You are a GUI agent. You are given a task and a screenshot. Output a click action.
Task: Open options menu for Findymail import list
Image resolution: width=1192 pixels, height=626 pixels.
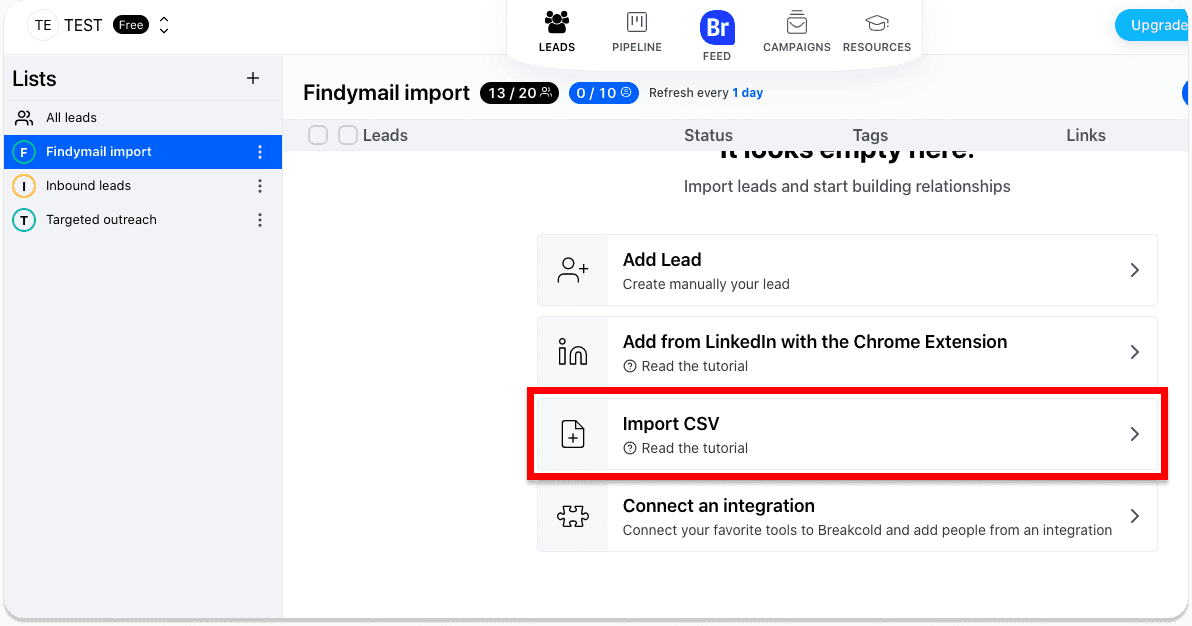pos(260,152)
